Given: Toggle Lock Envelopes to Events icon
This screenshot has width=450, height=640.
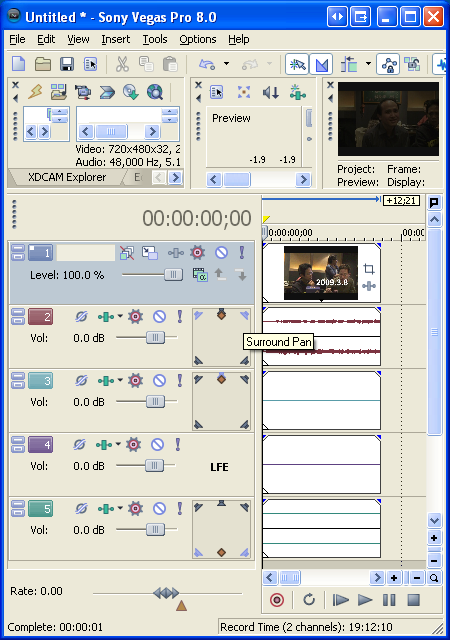Looking at the screenshot, I should coord(388,64).
